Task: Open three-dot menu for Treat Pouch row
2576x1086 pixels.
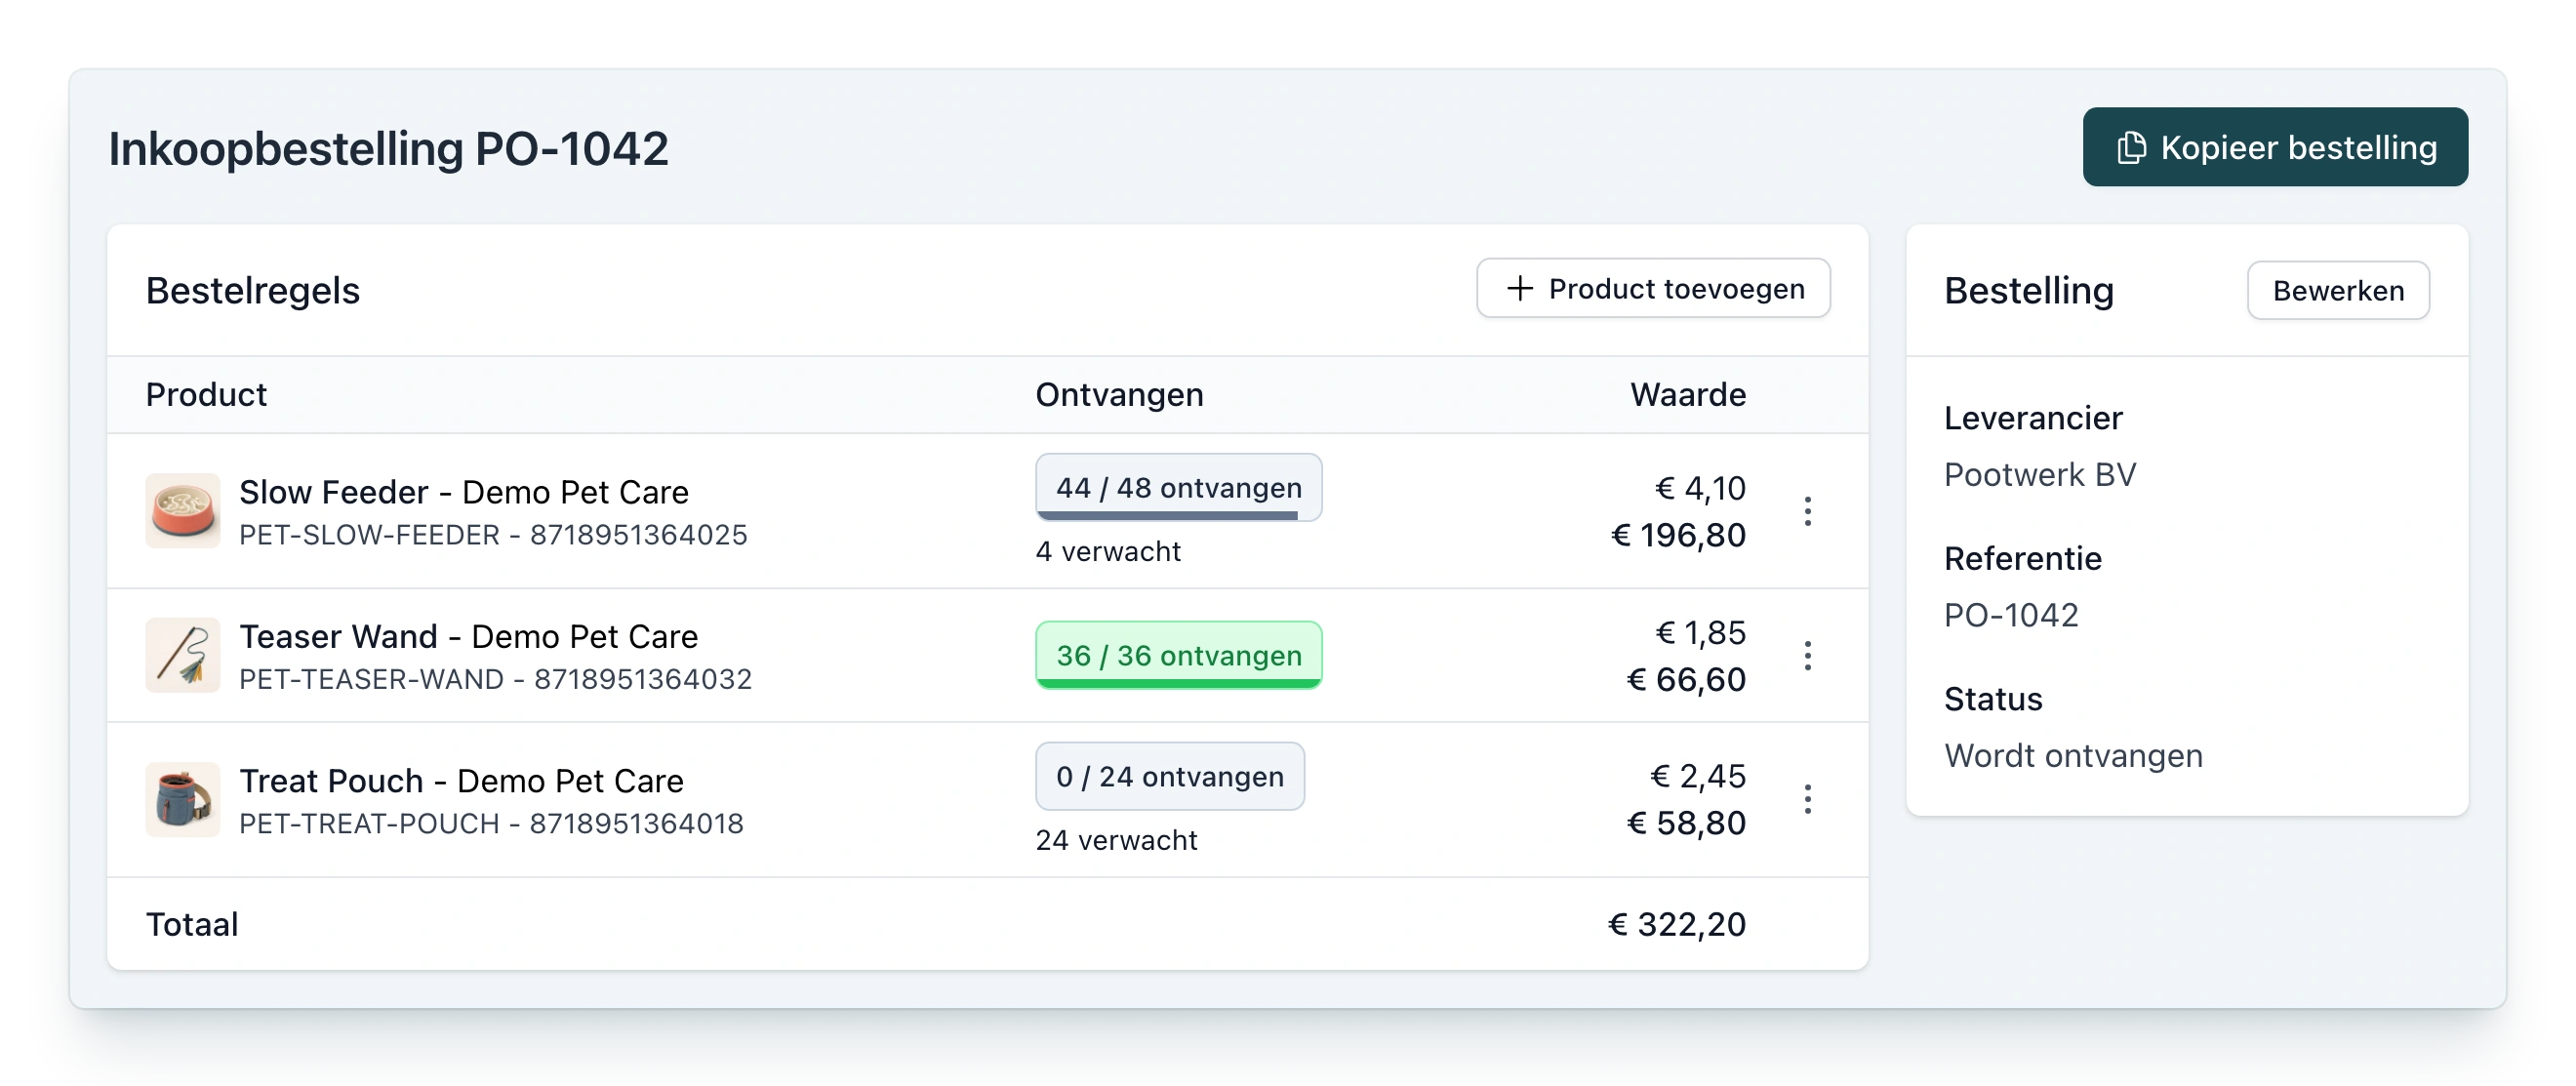Action: [1807, 799]
